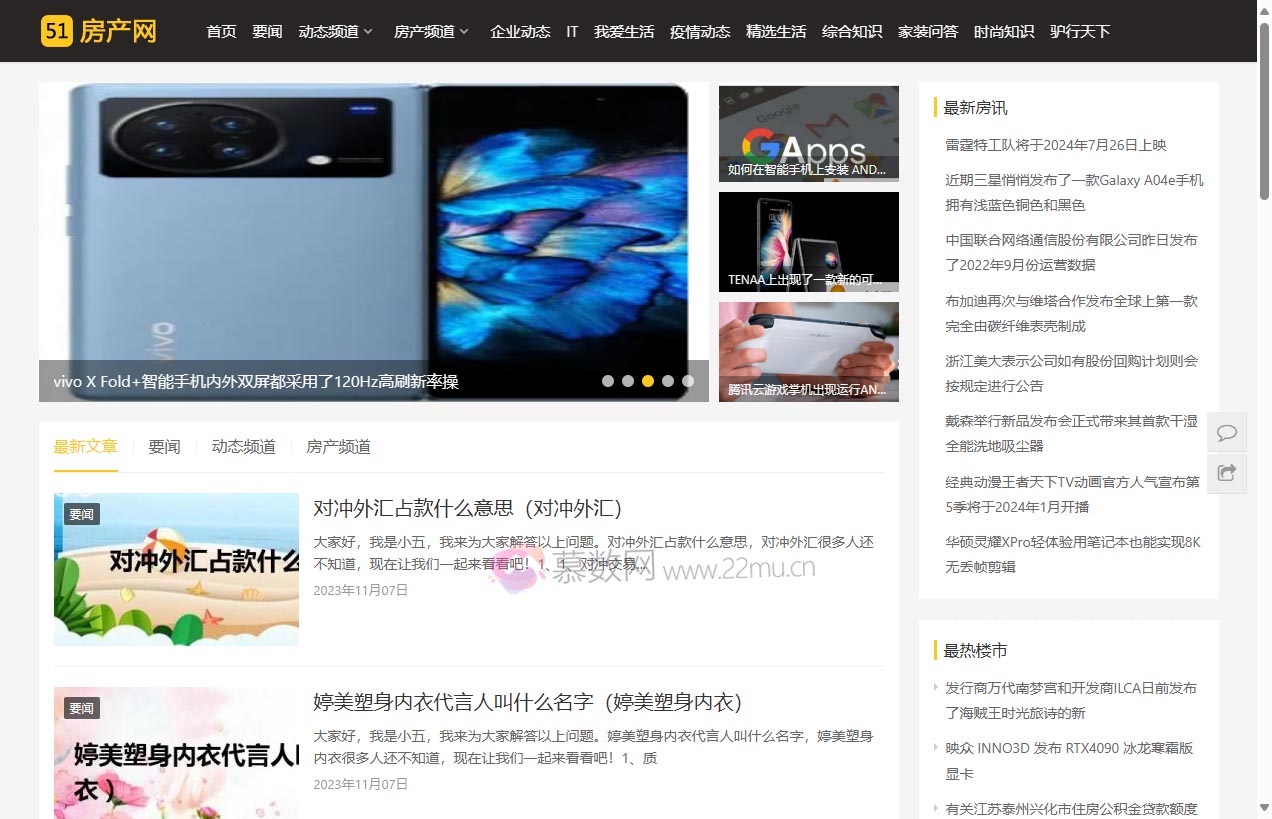Click the 要闻 tag on 婷美塑身内衣 image
Viewport: 1272px width, 819px height.
81,708
